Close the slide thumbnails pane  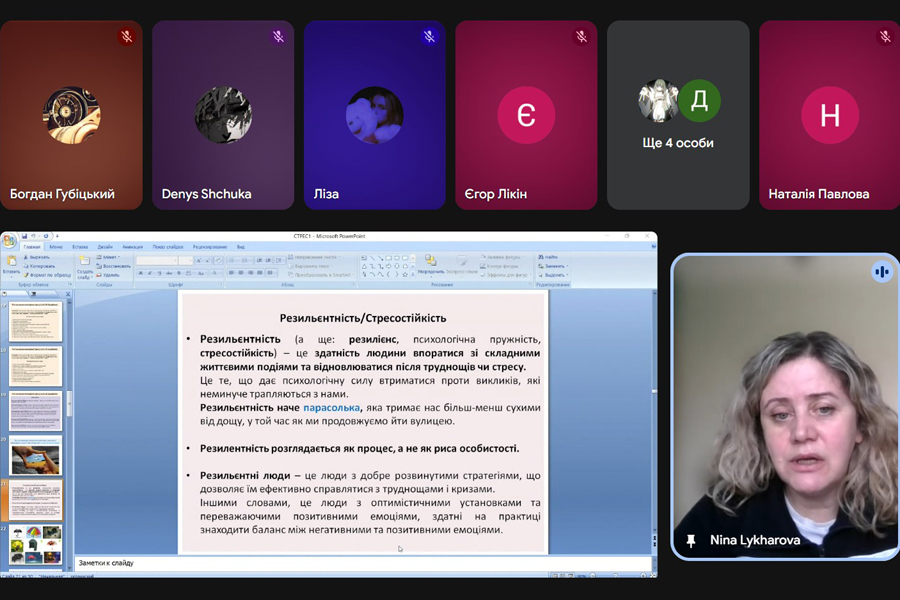click(68, 294)
